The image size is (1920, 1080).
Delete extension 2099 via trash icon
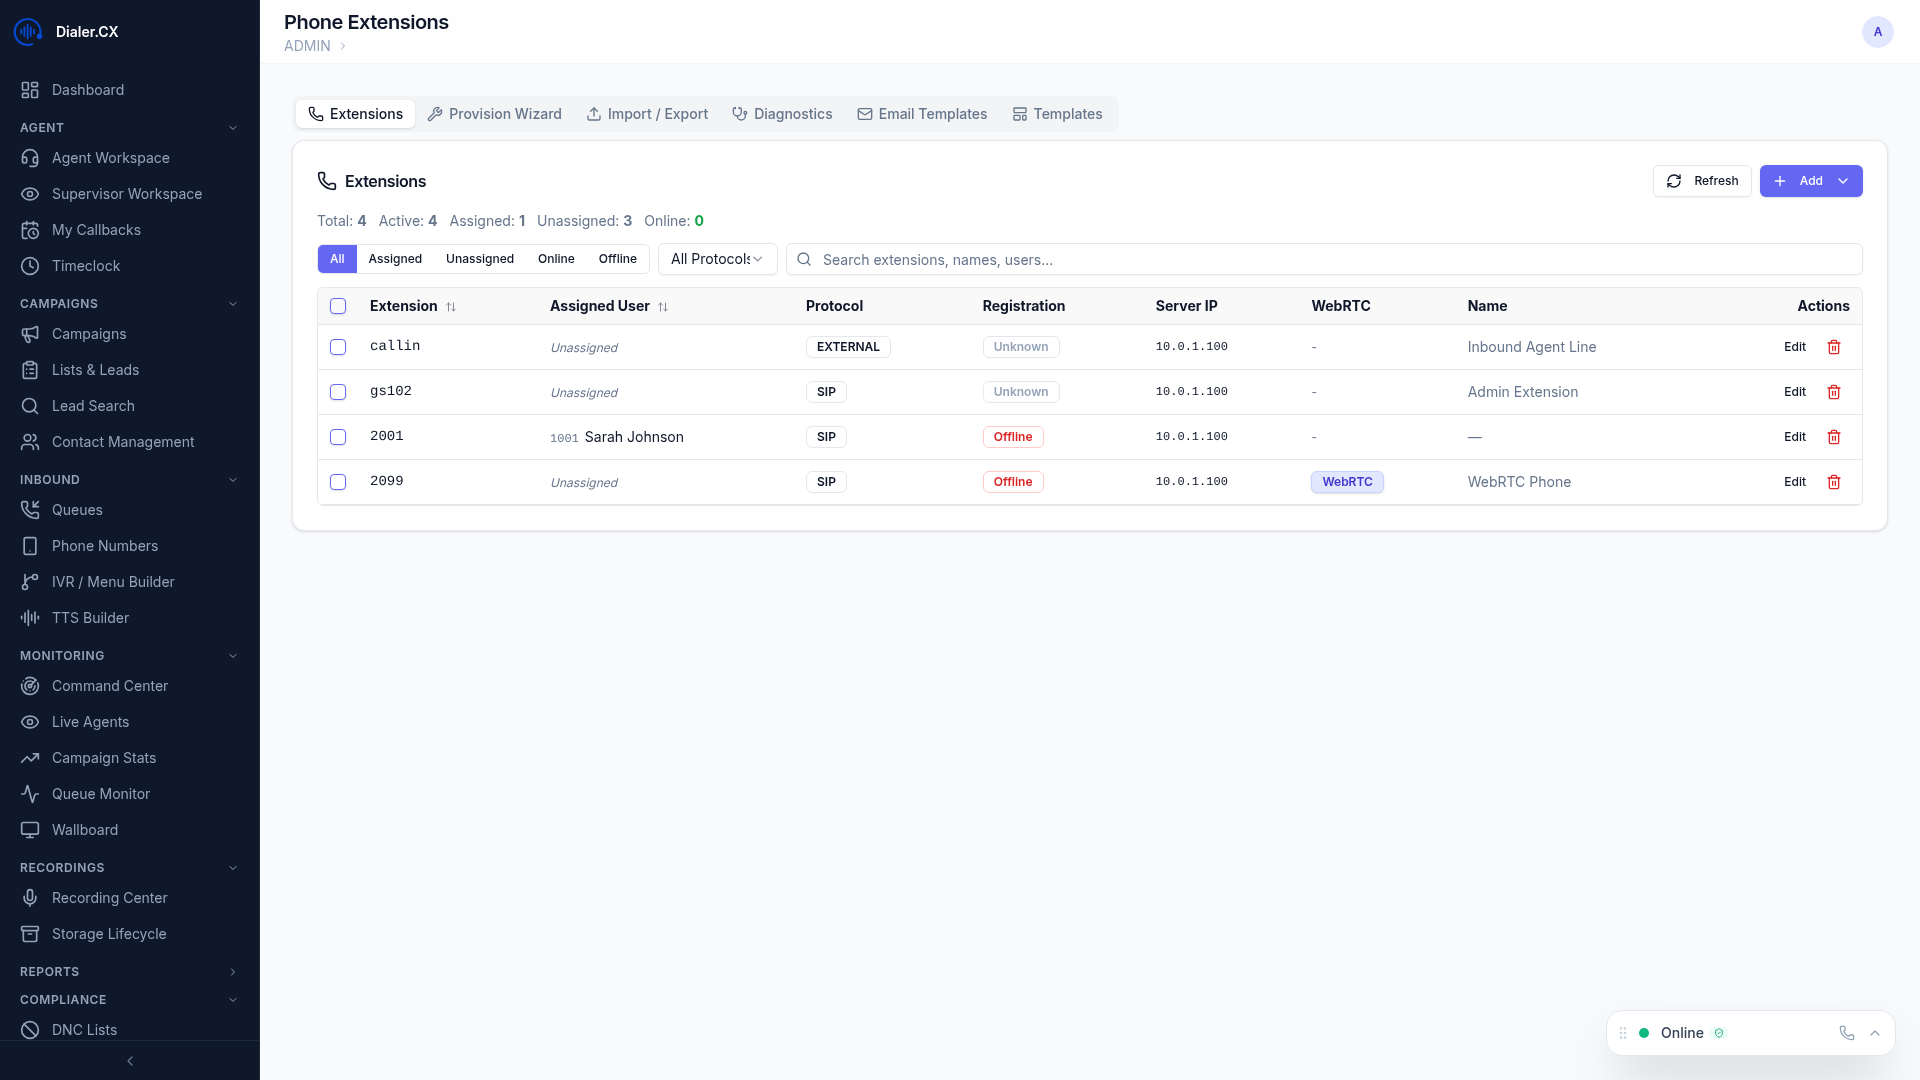point(1834,482)
